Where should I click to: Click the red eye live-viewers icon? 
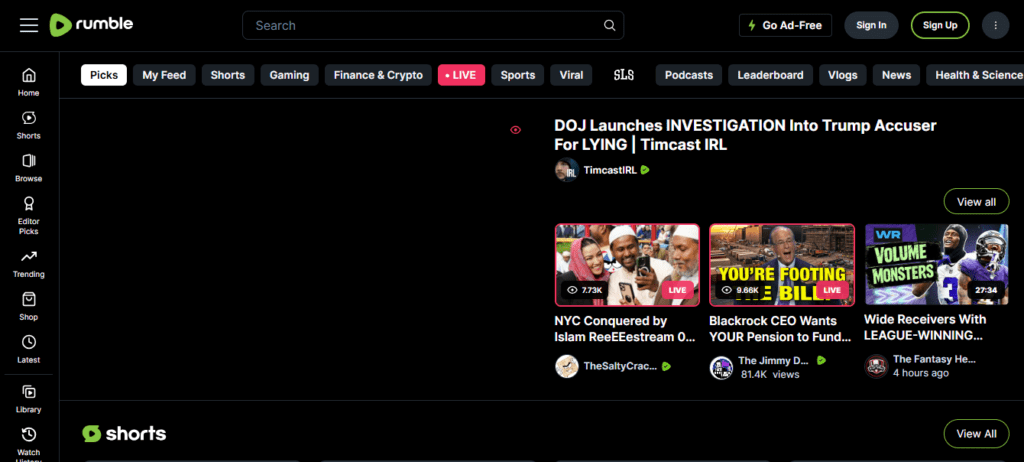click(515, 130)
